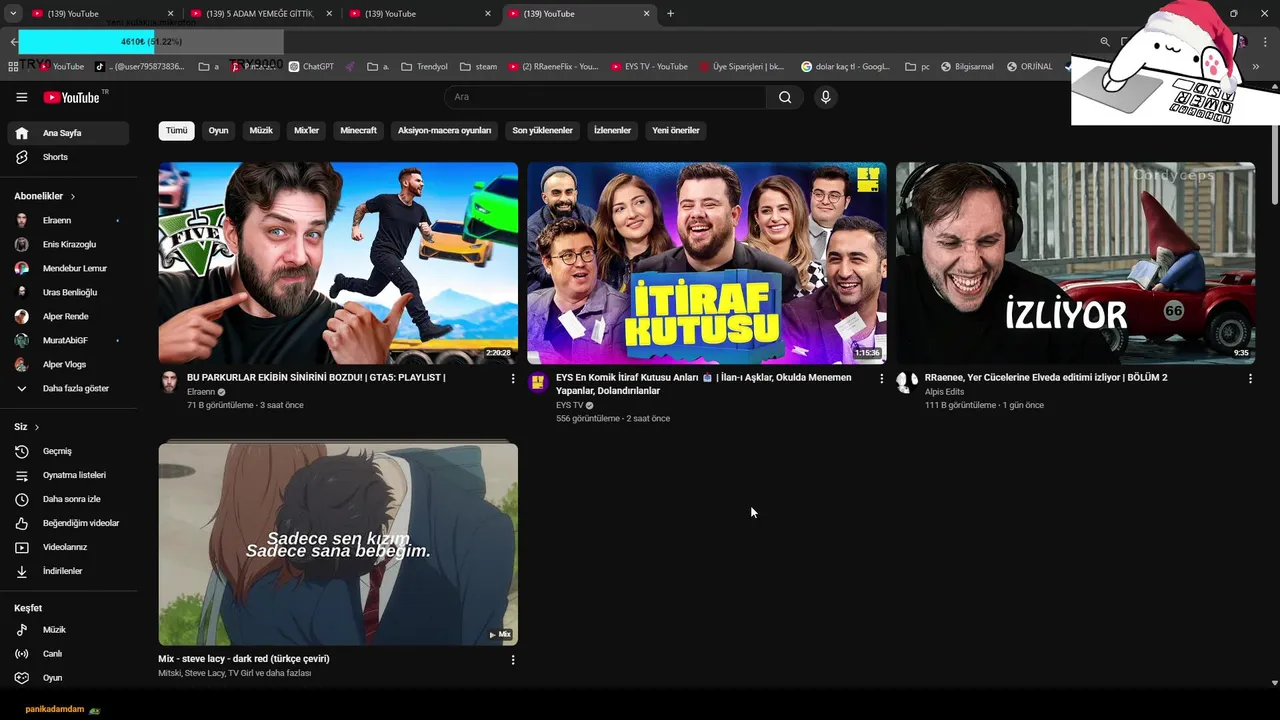Open more options for GTA5 PLAYLIST video

[x=513, y=379]
